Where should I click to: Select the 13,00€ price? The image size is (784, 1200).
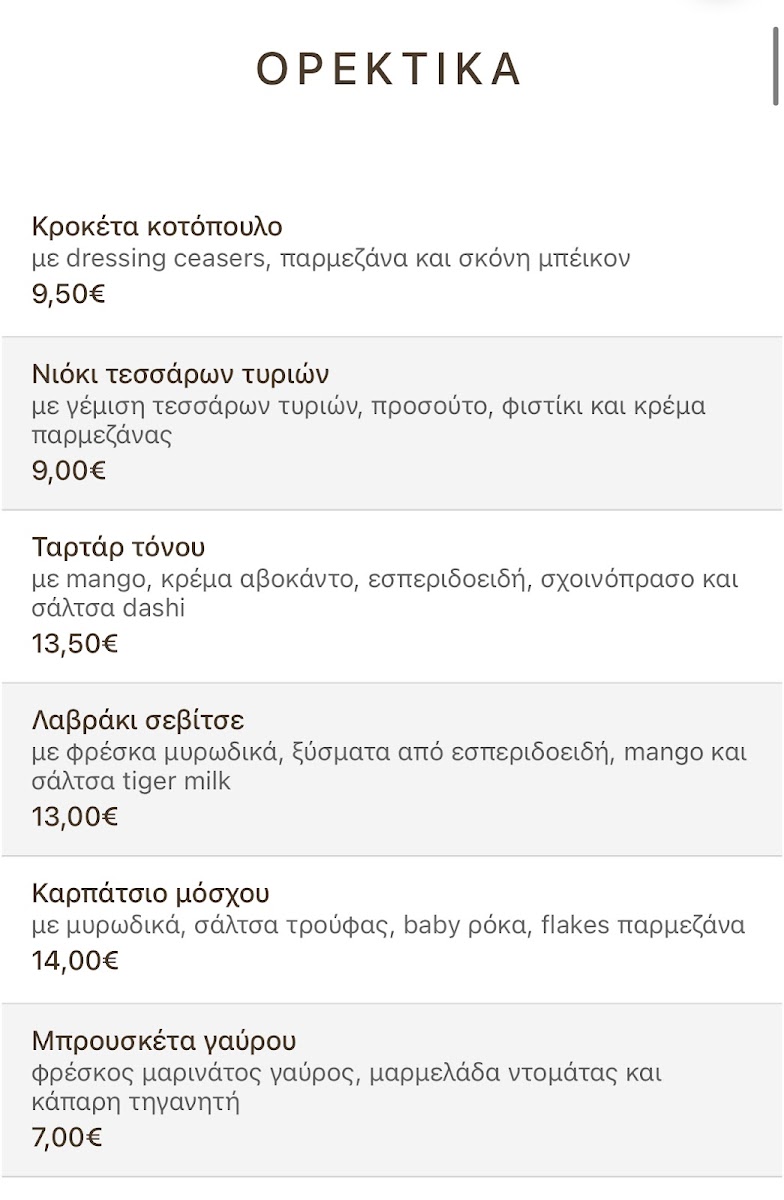click(x=75, y=816)
